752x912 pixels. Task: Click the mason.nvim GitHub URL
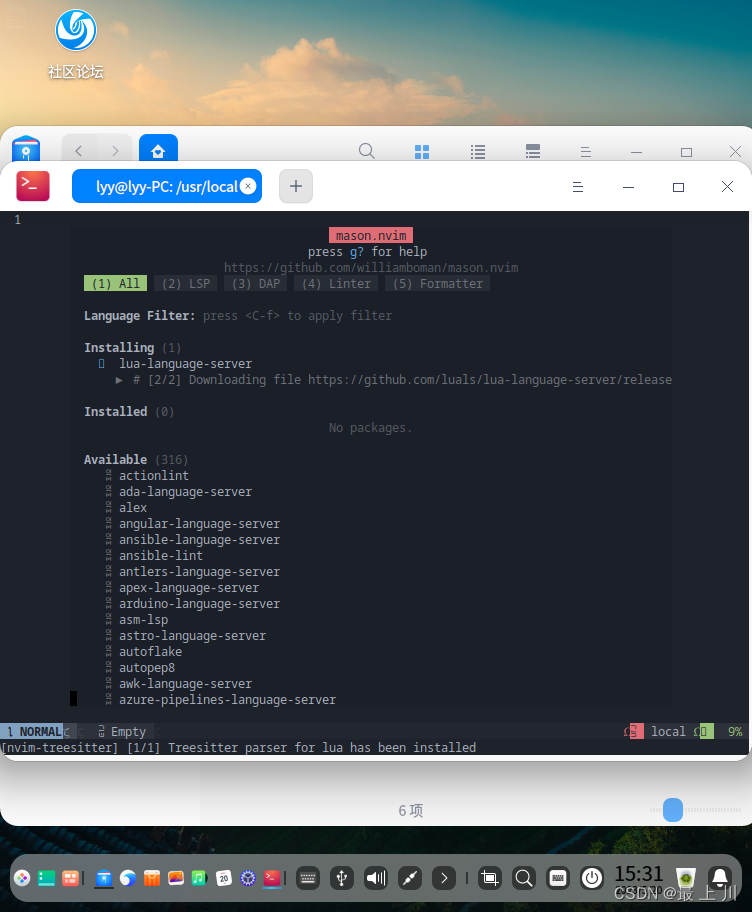[370, 268]
